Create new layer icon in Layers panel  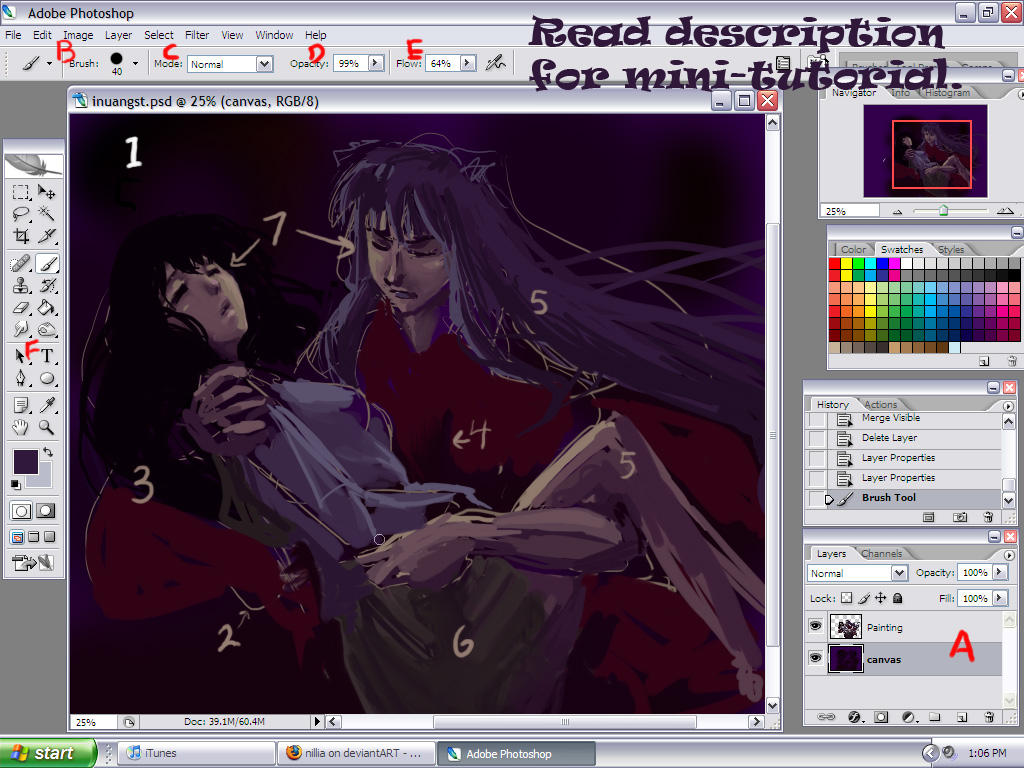pyautogui.click(x=961, y=717)
